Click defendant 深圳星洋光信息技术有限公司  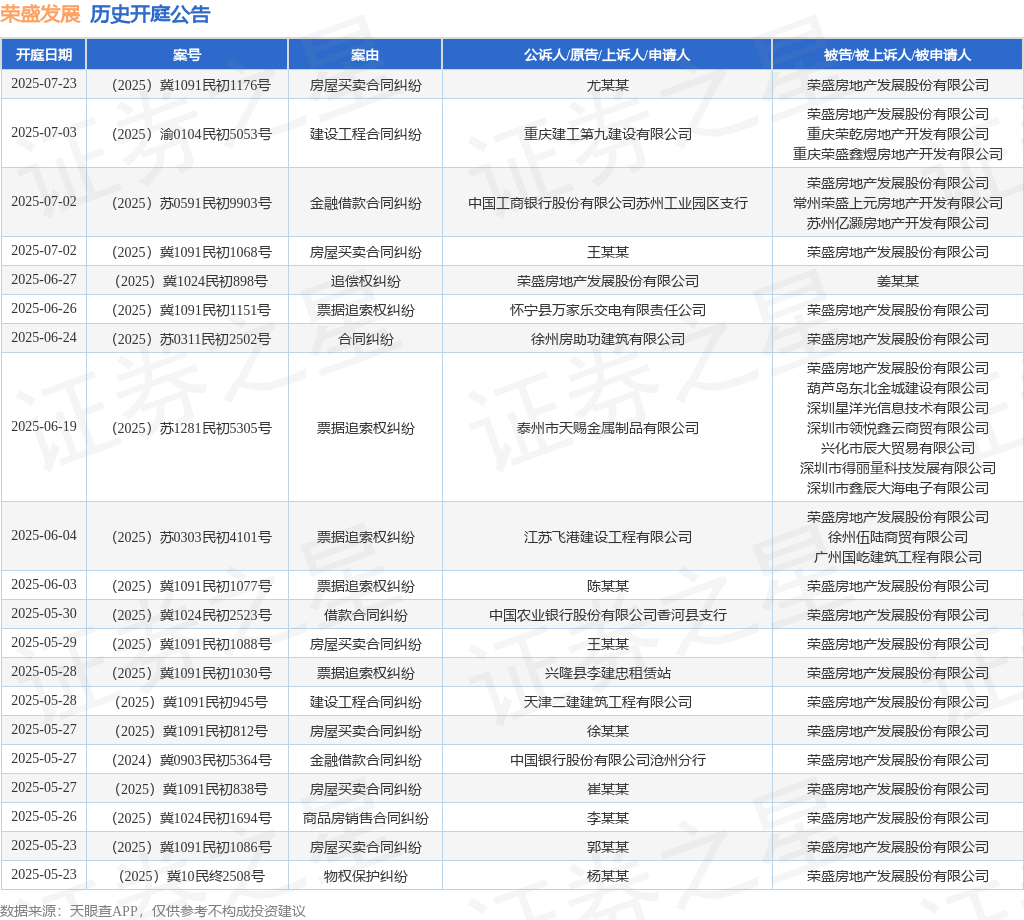coord(897,408)
